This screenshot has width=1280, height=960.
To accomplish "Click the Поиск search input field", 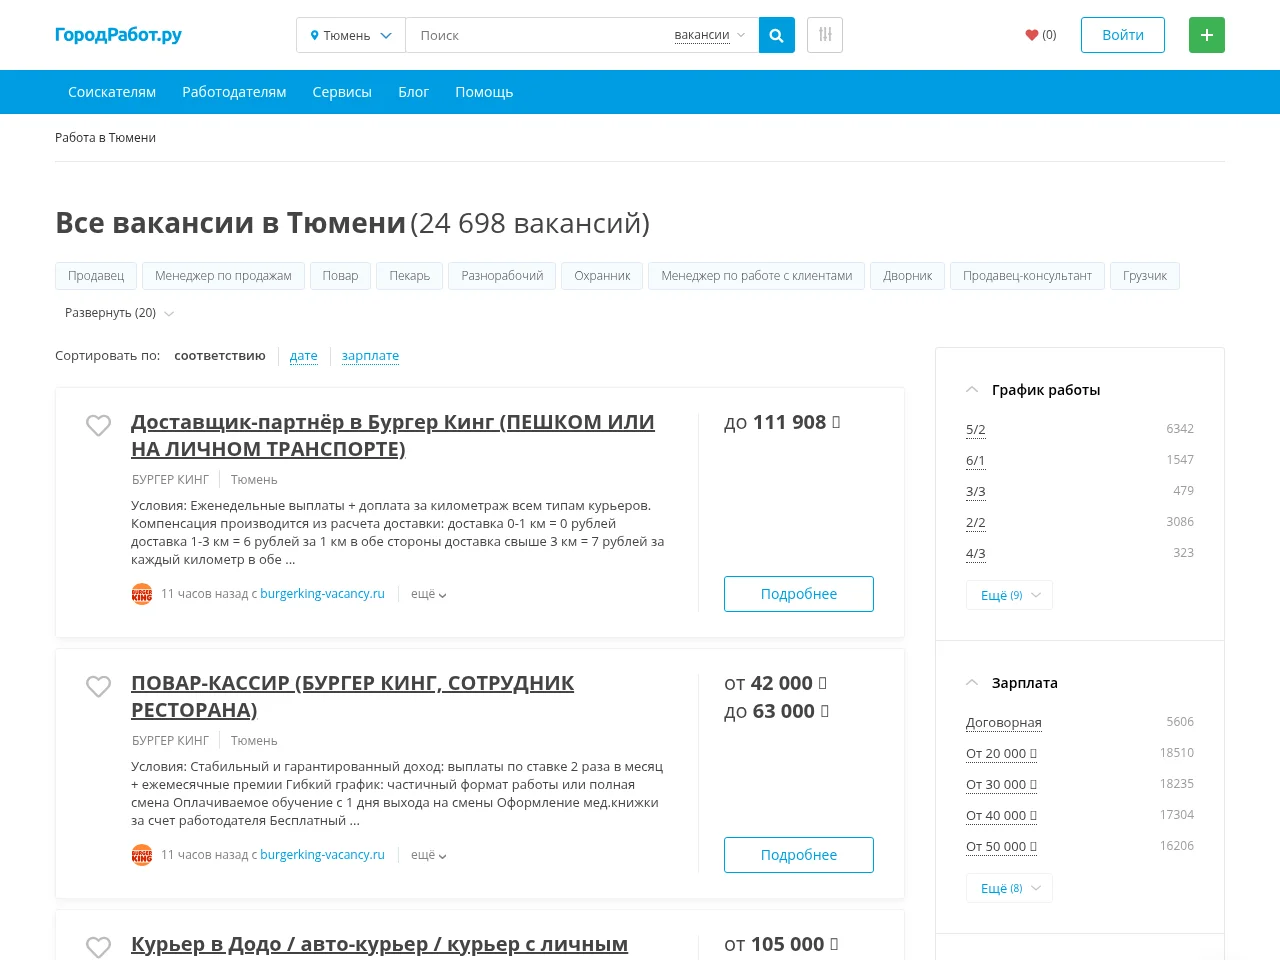I will tap(540, 35).
